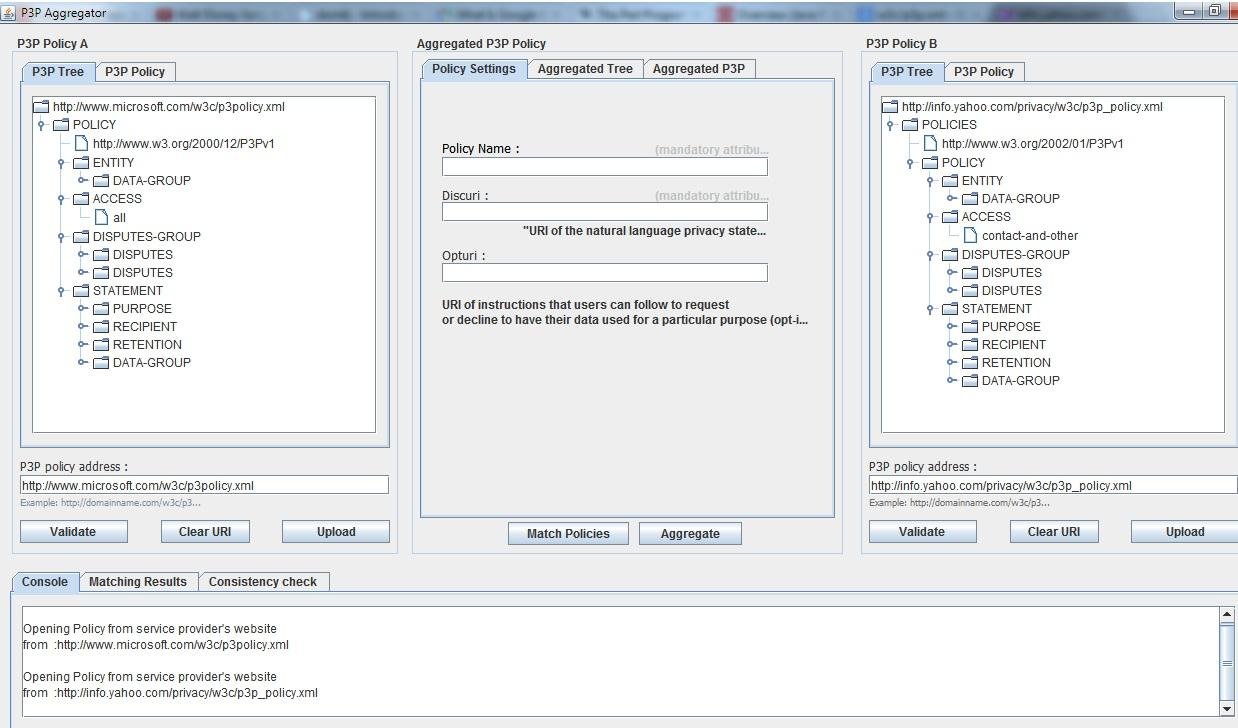The width and height of the screenshot is (1238, 728).
Task: Select root folder icon of microsoft p3policy.xml
Action: pos(41,107)
